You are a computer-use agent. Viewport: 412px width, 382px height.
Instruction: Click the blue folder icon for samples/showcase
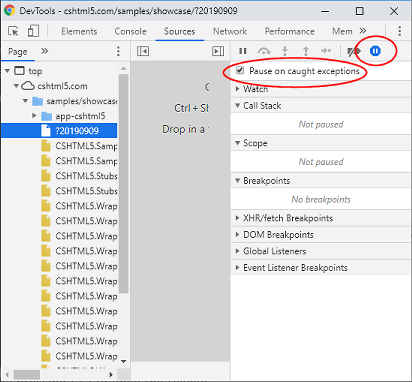(x=38, y=101)
